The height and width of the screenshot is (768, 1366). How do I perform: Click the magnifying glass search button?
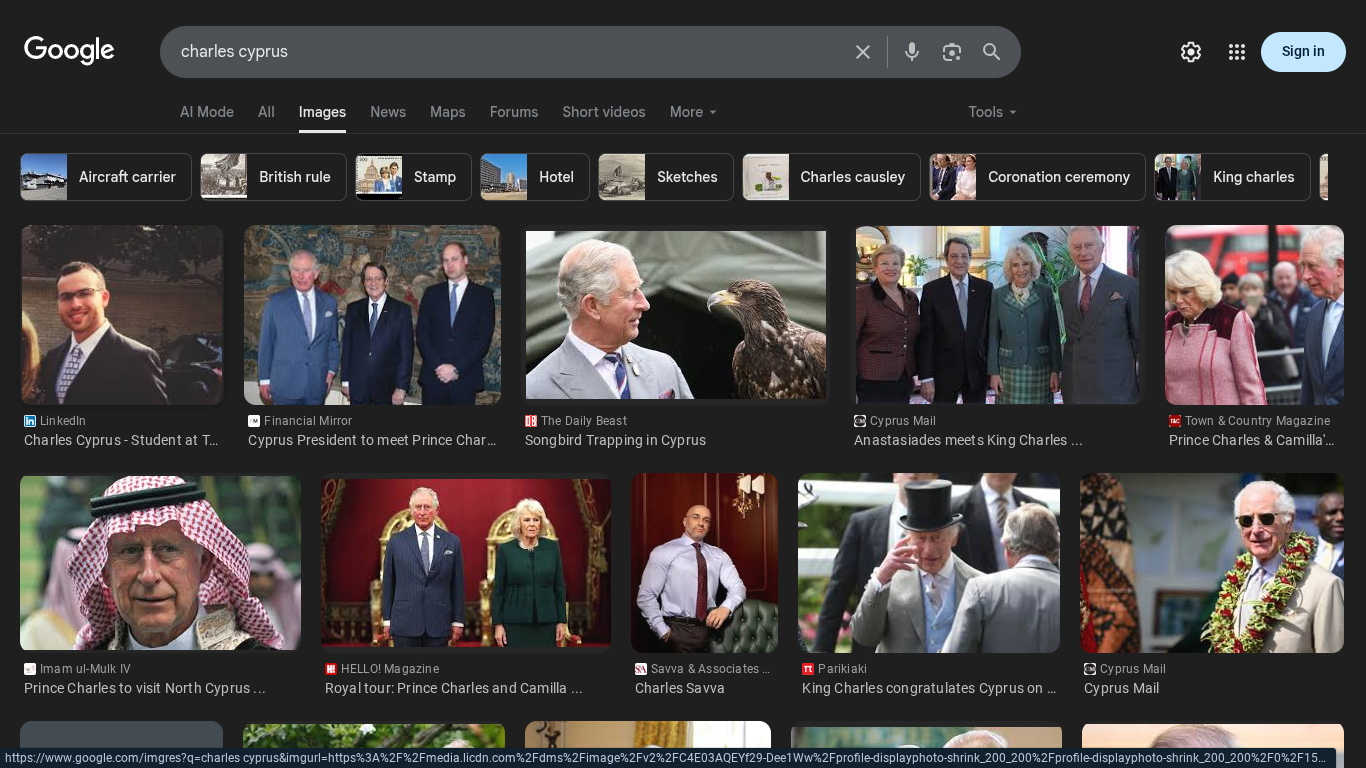pyautogui.click(x=991, y=52)
